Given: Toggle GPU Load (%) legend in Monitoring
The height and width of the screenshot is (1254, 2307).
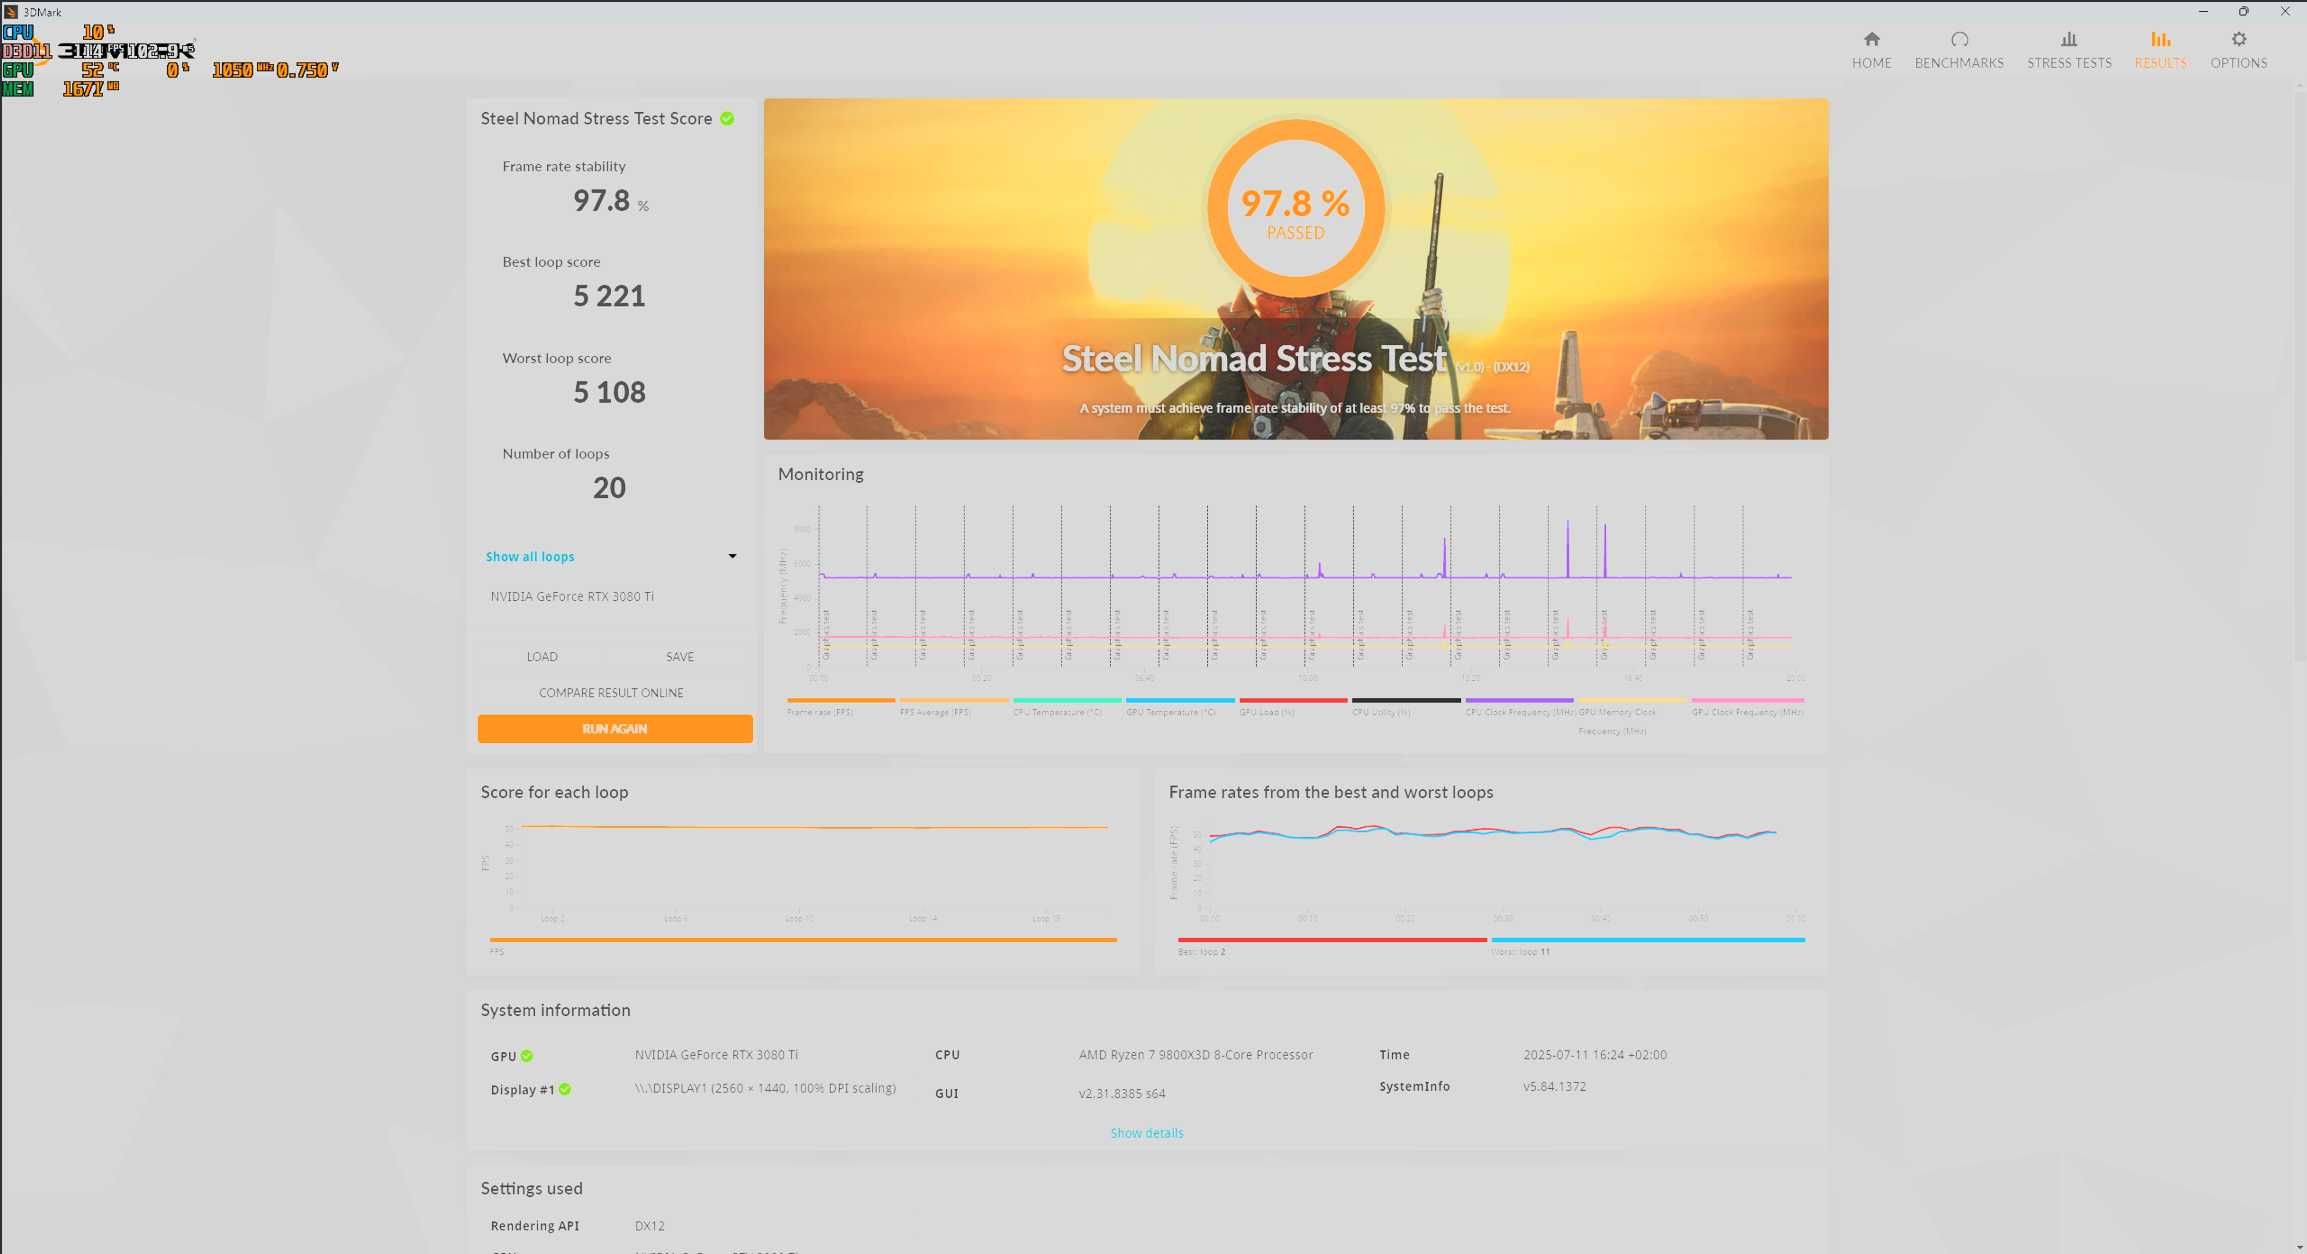Looking at the screenshot, I should click(x=1292, y=706).
